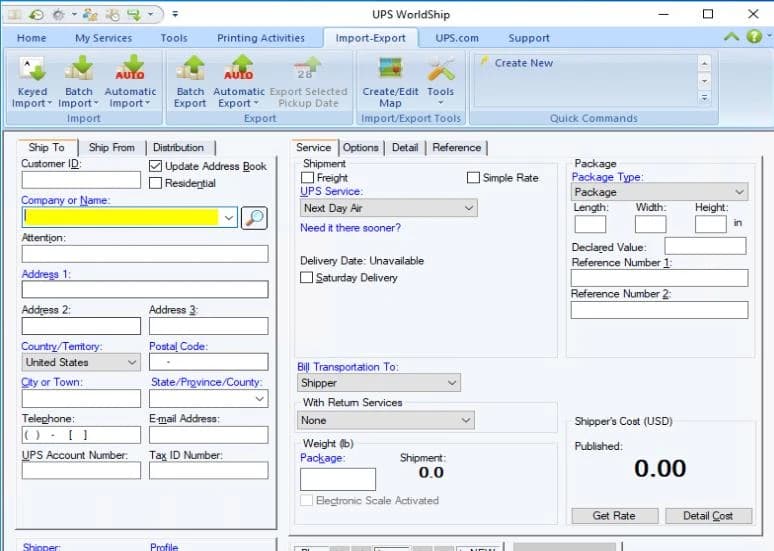Check the Residential checkbox
Image resolution: width=774 pixels, height=551 pixels.
155,183
